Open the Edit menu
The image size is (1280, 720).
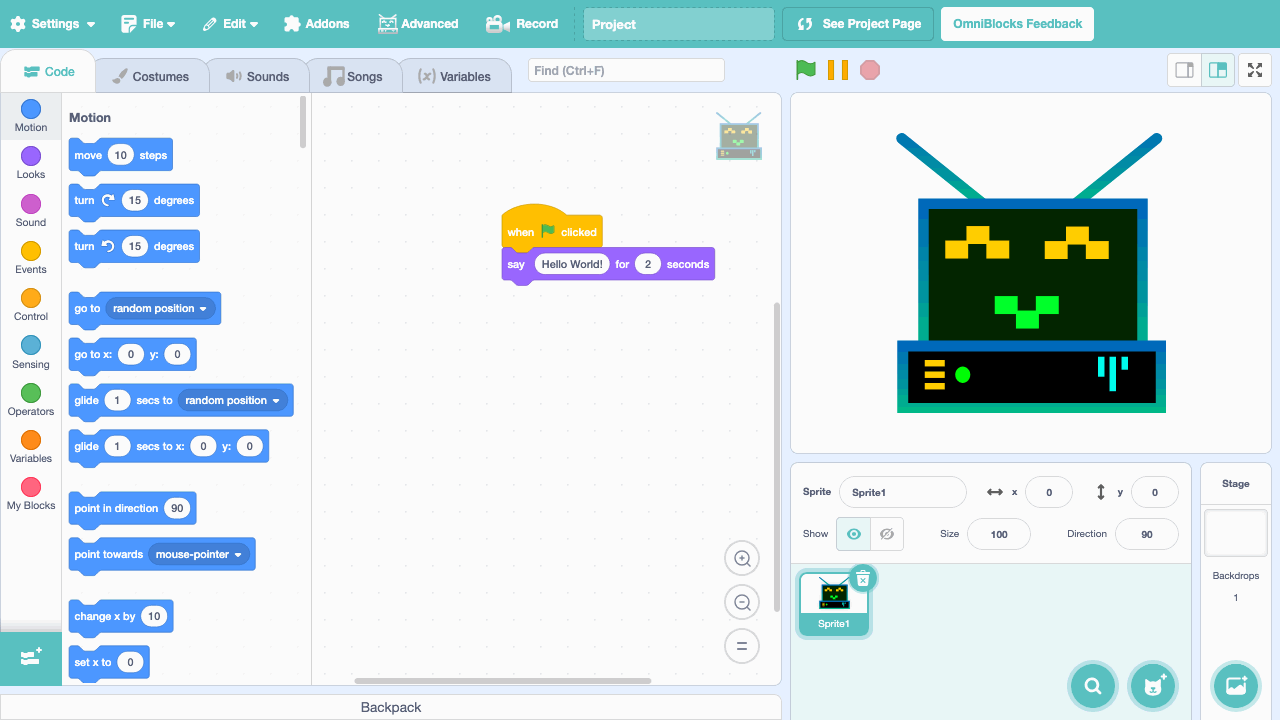(x=230, y=24)
